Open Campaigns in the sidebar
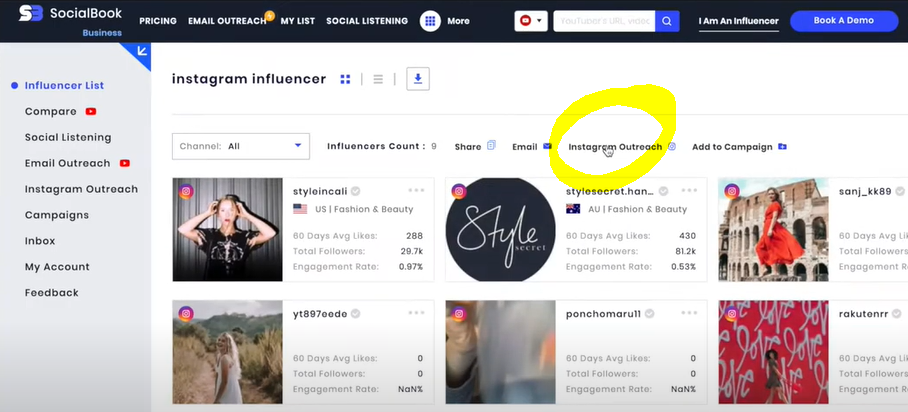The image size is (908, 412). point(57,215)
